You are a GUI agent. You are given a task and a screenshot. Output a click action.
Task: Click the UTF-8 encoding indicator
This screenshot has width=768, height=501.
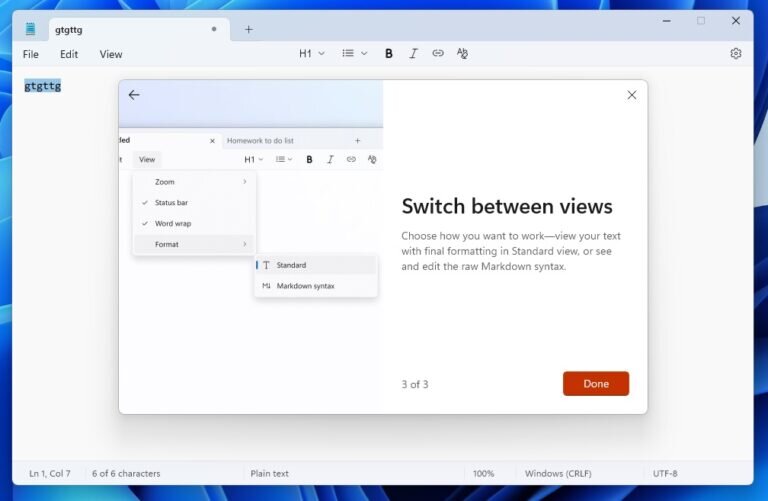(x=665, y=473)
